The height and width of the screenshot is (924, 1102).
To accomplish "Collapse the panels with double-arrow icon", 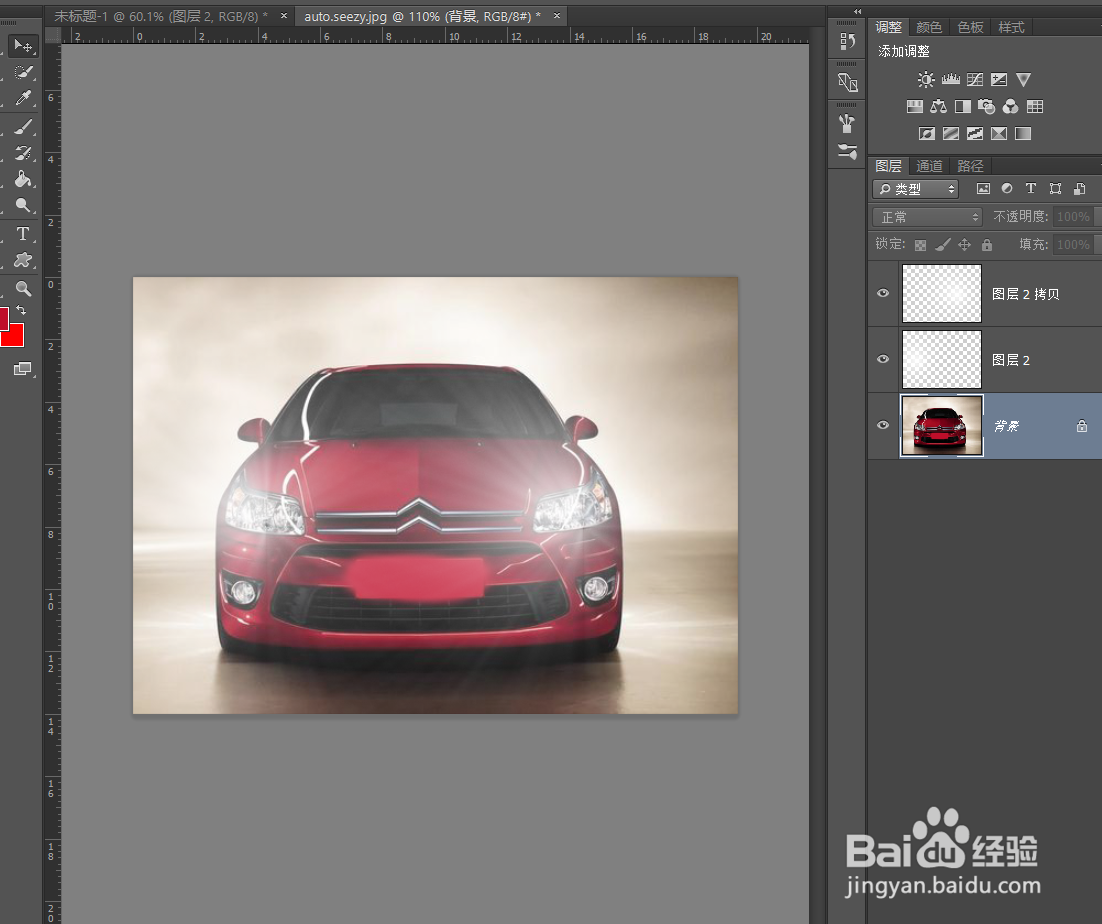I will (x=857, y=11).
